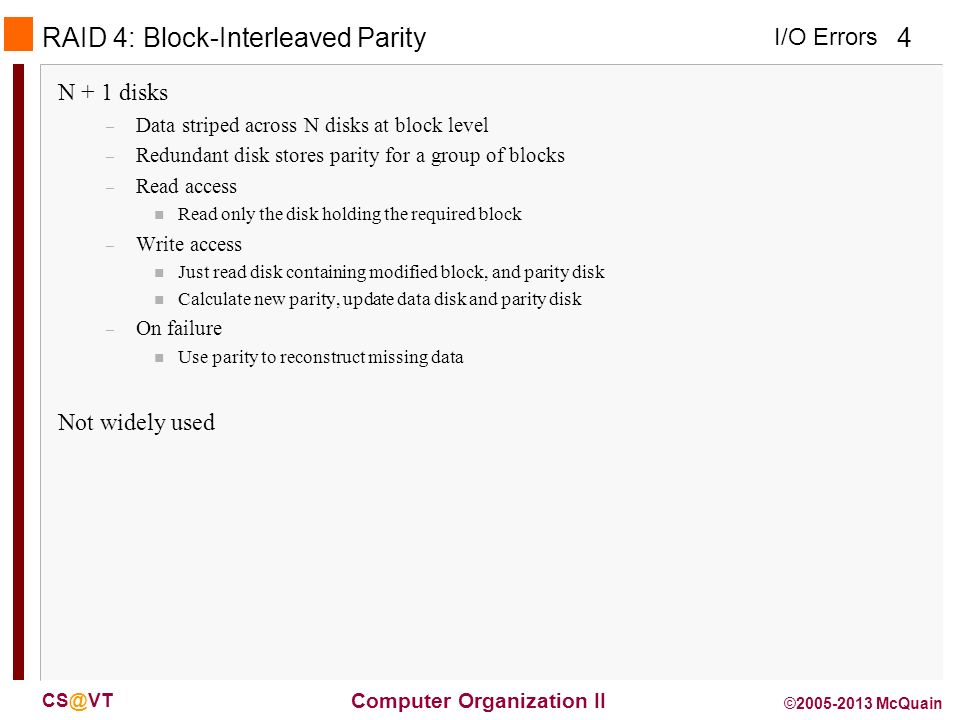Click the slide title RAID 4: Block-Interleaved Parity
Viewport: 960px width, 720px height.
[234, 38]
